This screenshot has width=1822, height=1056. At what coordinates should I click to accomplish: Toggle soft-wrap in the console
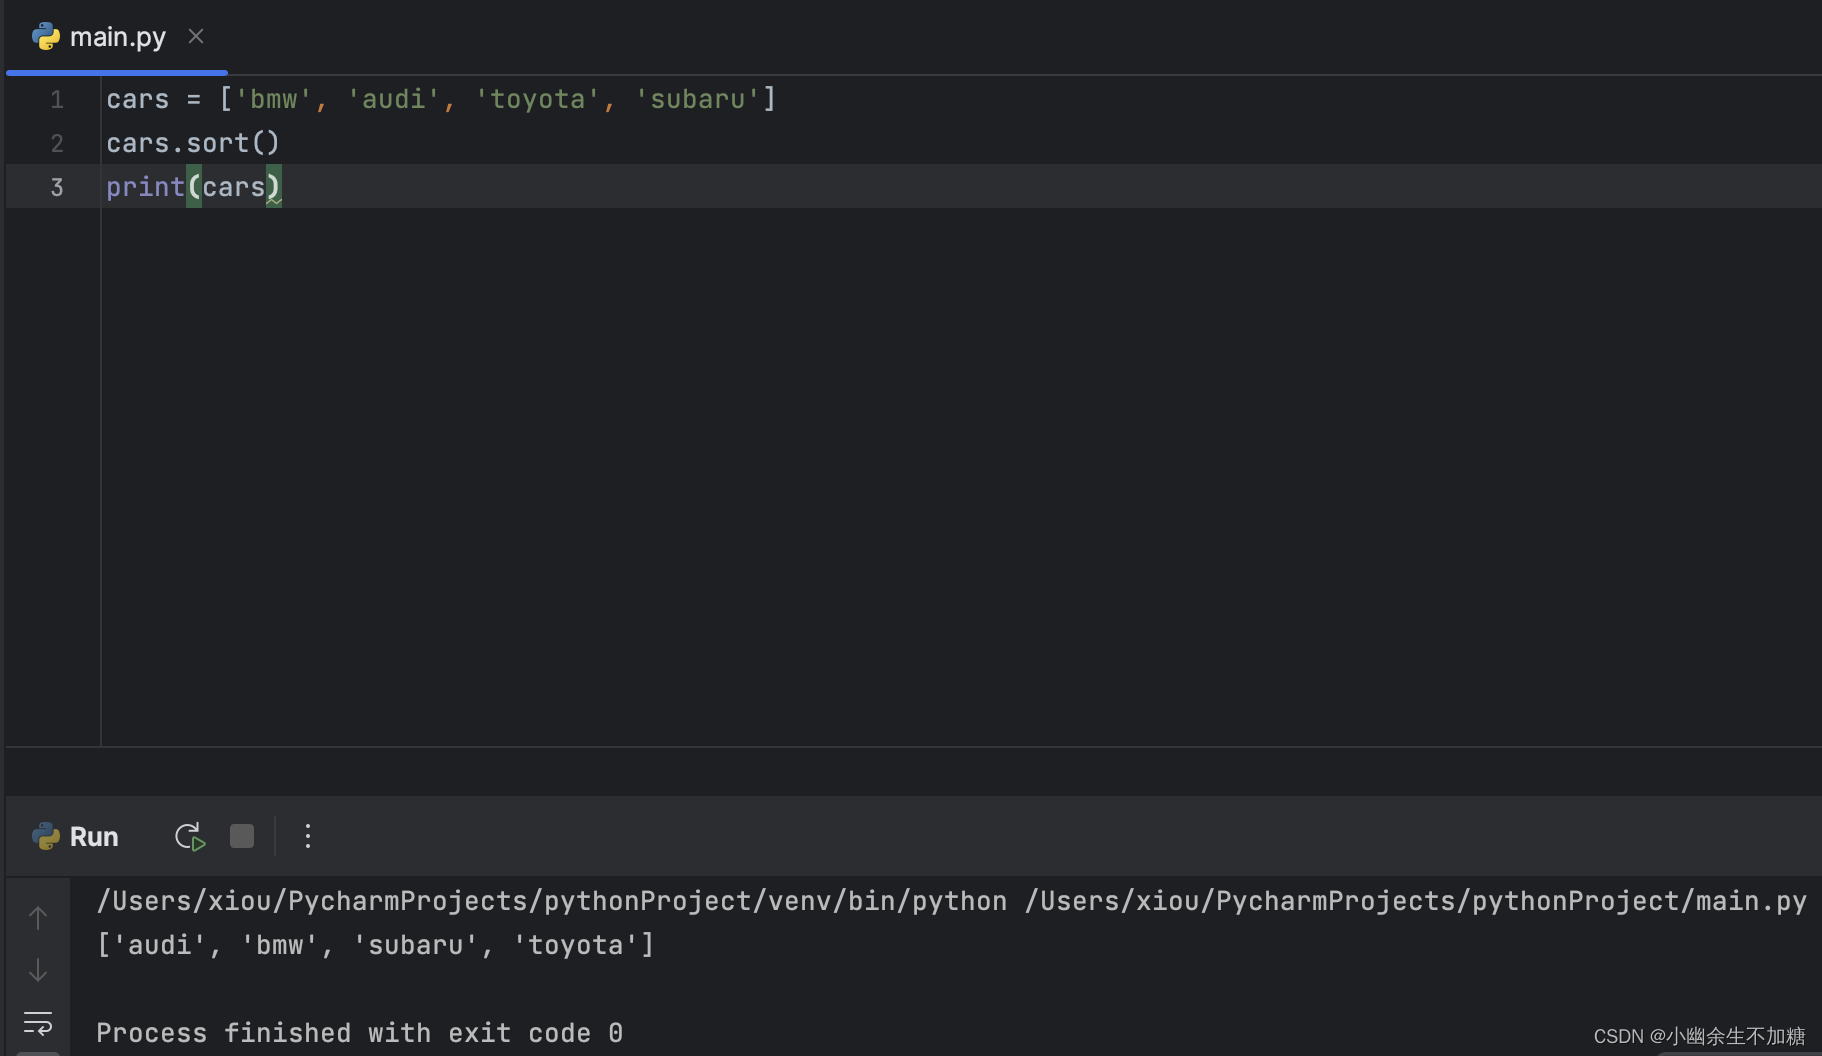(38, 1023)
